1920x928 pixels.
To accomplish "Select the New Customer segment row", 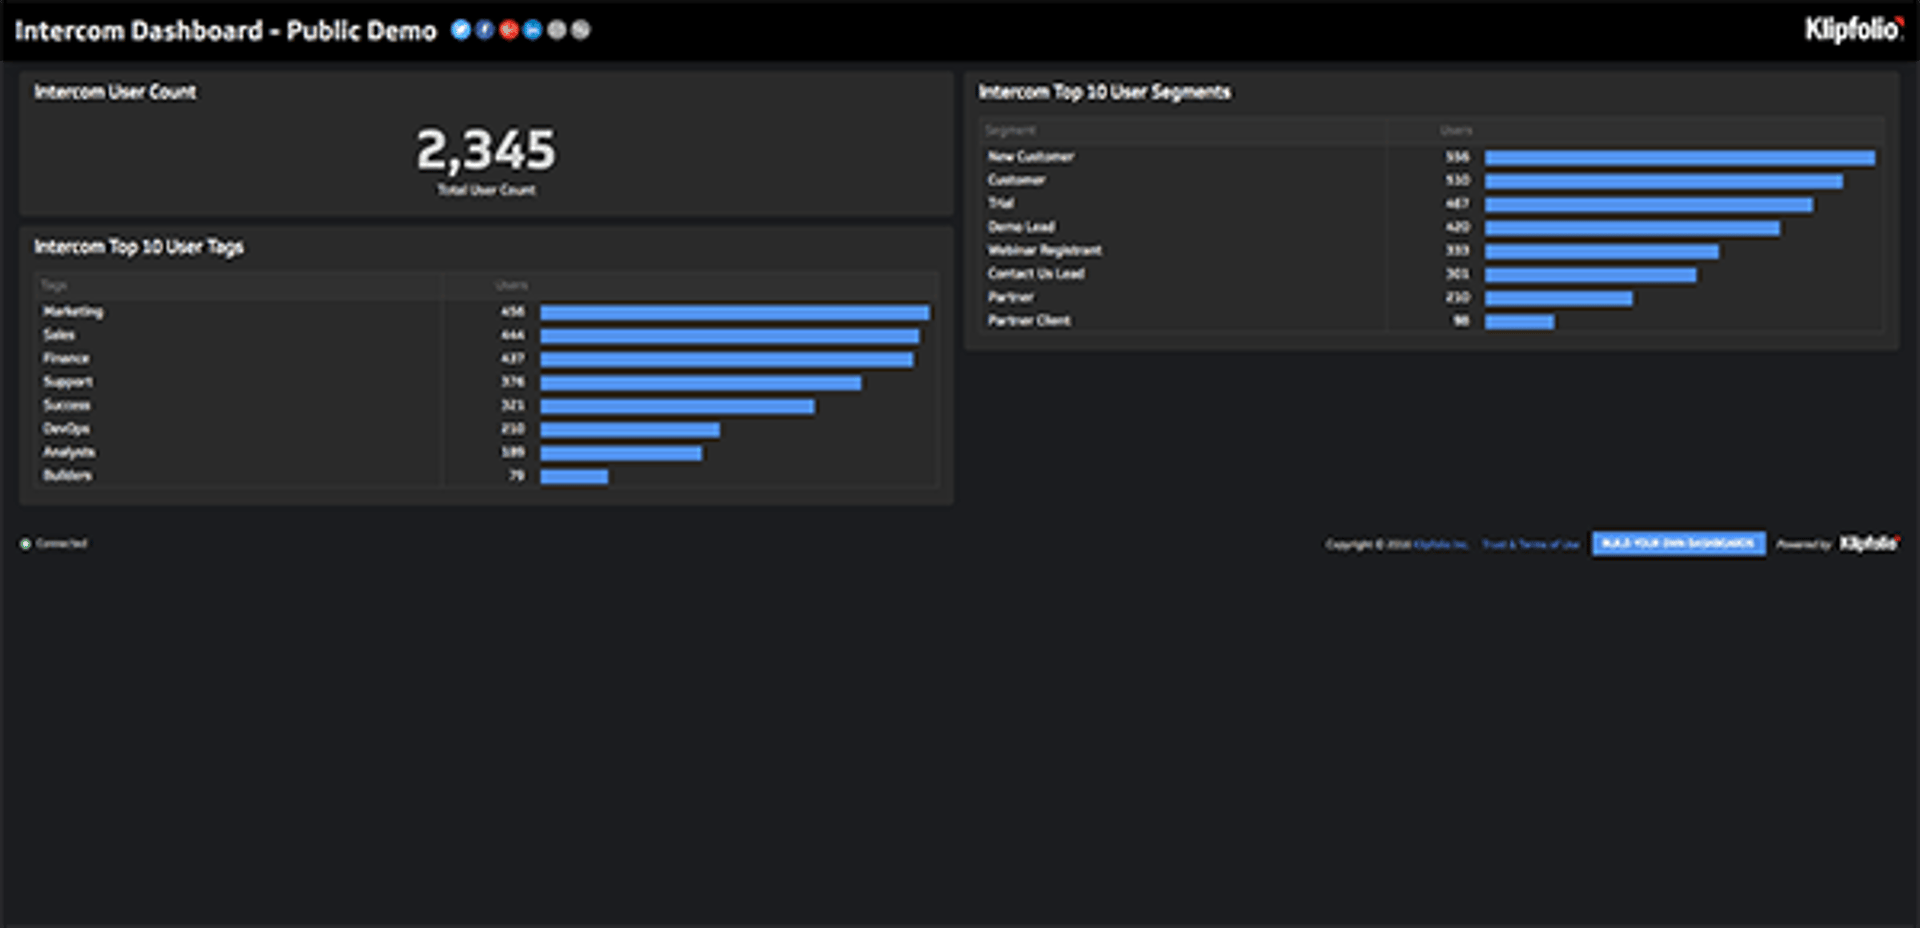I will pyautogui.click(x=1031, y=157).
